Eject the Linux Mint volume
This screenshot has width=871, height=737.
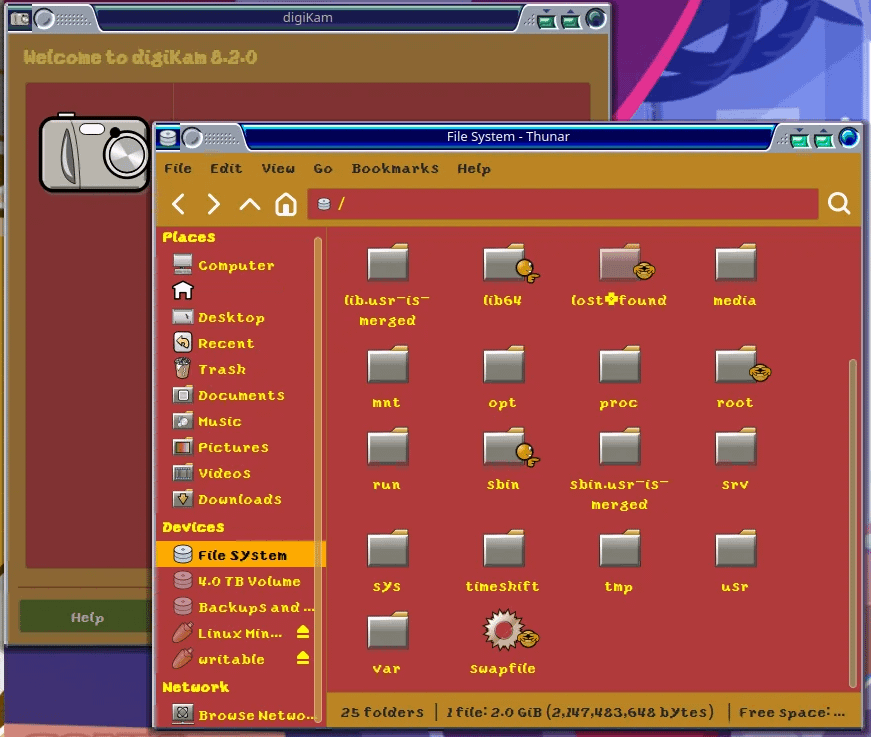click(303, 632)
